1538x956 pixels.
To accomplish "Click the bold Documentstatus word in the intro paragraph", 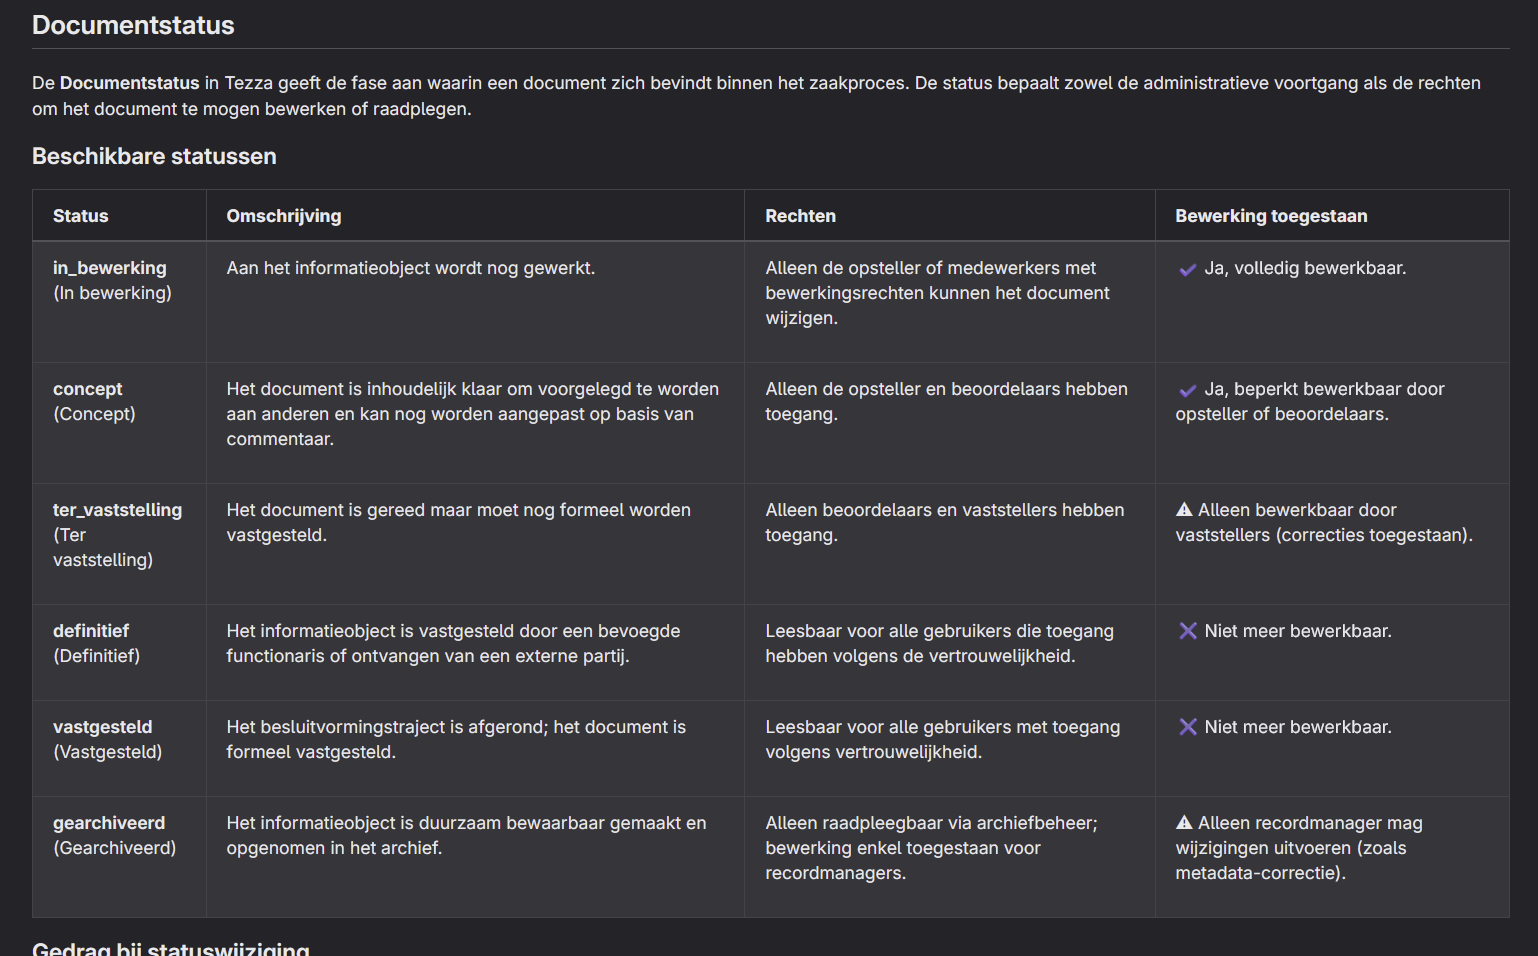I will point(130,83).
